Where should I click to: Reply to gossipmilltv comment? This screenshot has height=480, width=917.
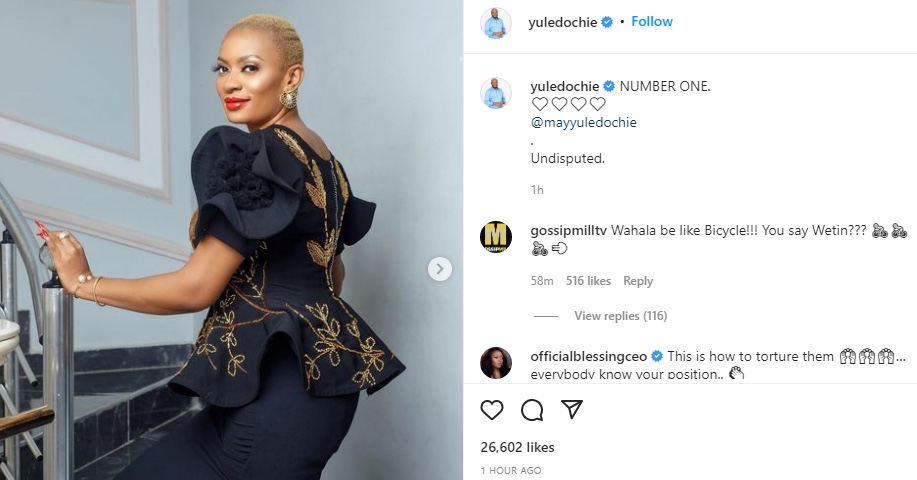(x=637, y=281)
